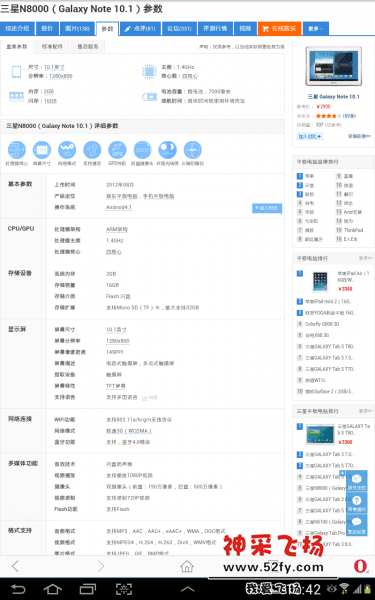The height and width of the screenshot is (600, 375).
Task: Click the 三轴陀螺仪 gyroscope feature icon
Action: (x=192, y=150)
